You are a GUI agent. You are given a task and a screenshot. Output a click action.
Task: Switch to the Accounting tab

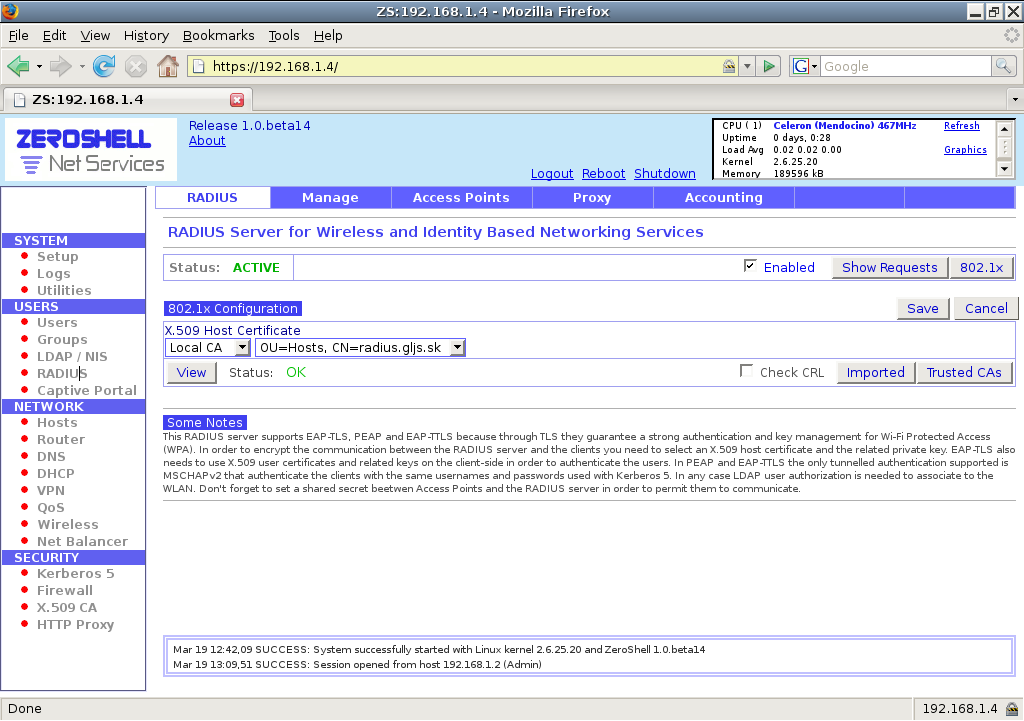724,198
